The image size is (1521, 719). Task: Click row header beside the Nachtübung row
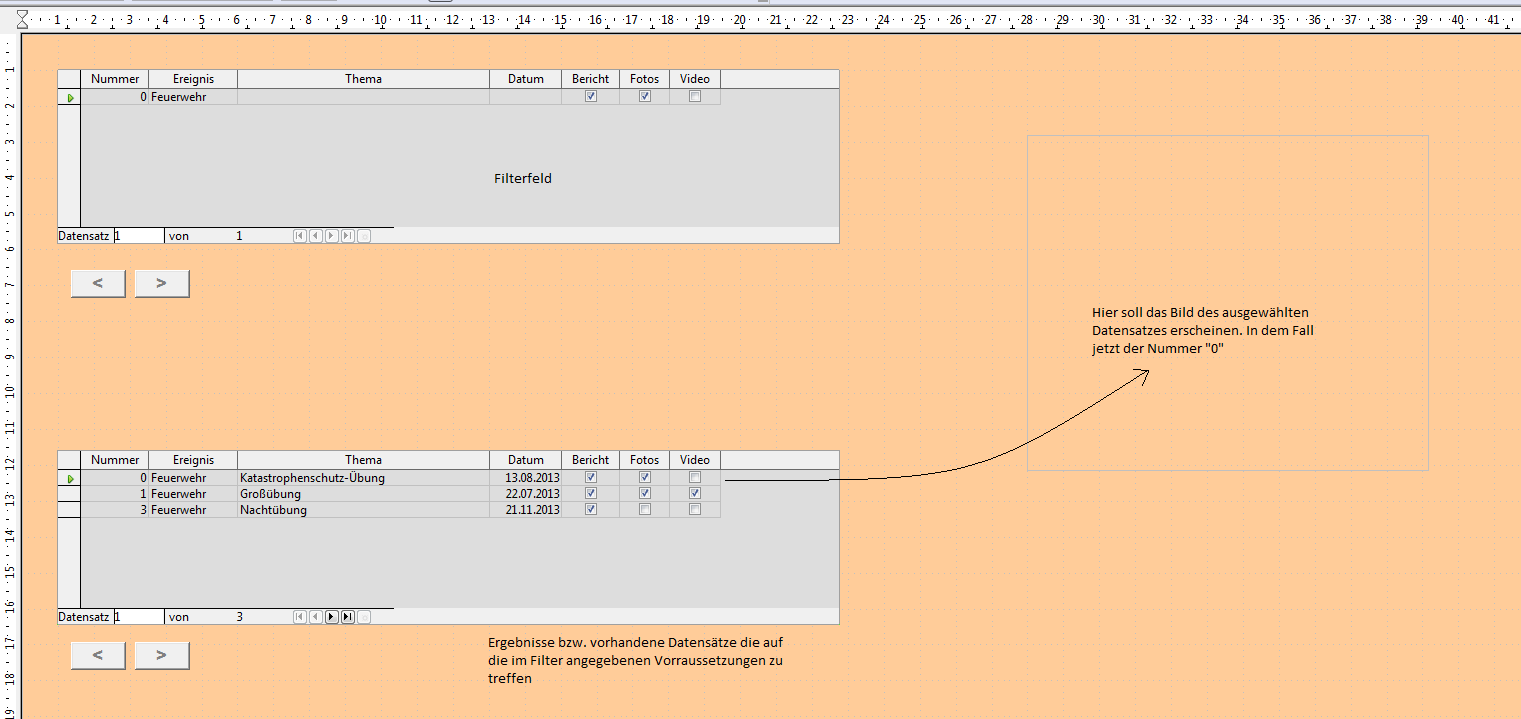tap(69, 510)
